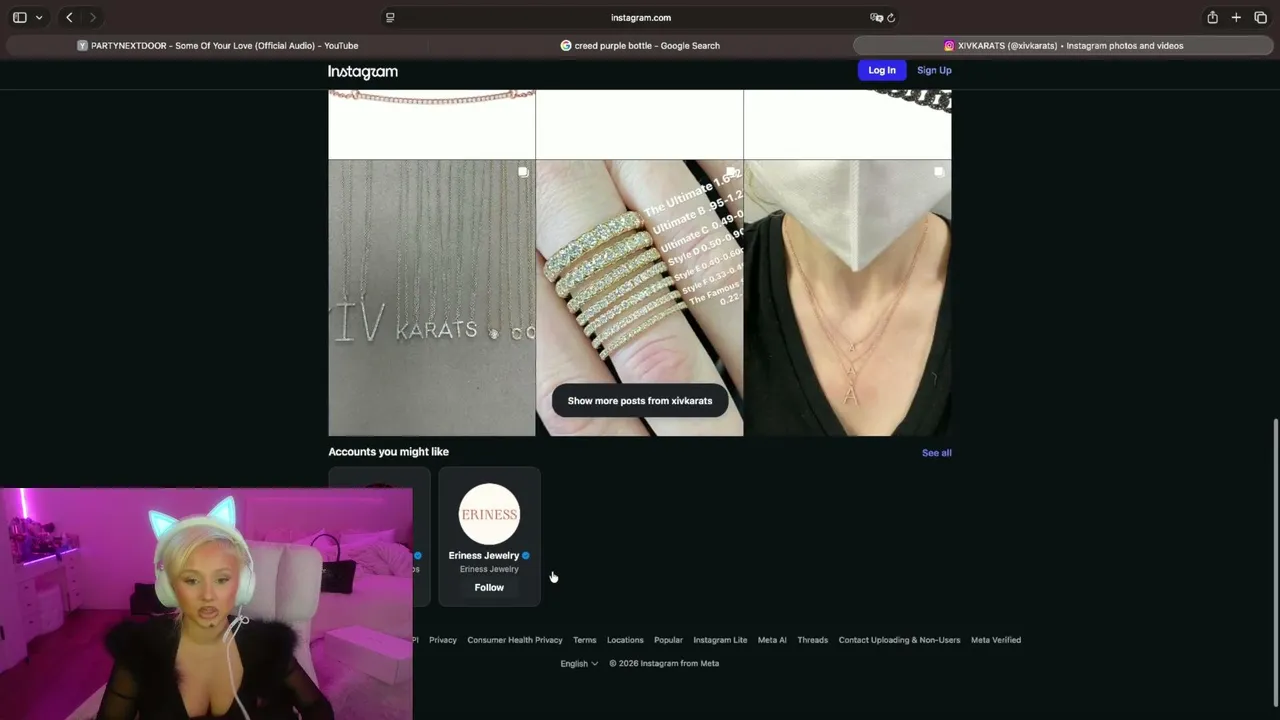Click the "Accounts you might like" heading
1280x720 pixels.
(389, 452)
